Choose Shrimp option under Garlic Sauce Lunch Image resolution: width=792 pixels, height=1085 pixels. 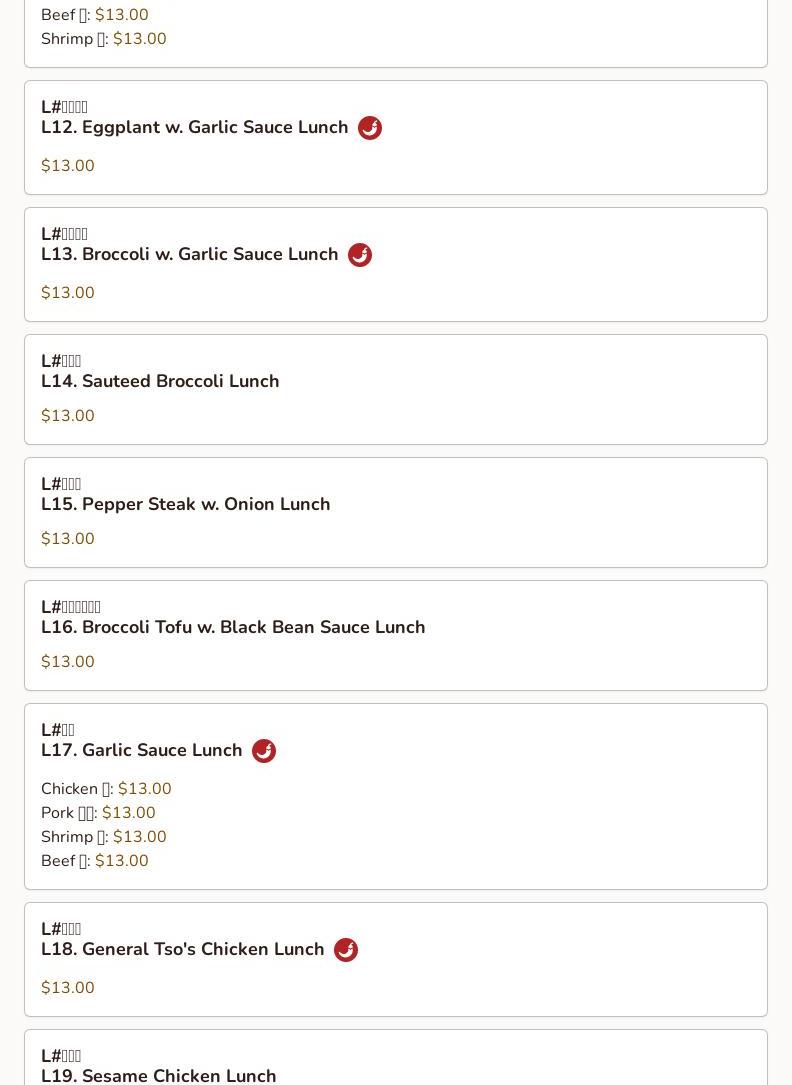click(104, 837)
